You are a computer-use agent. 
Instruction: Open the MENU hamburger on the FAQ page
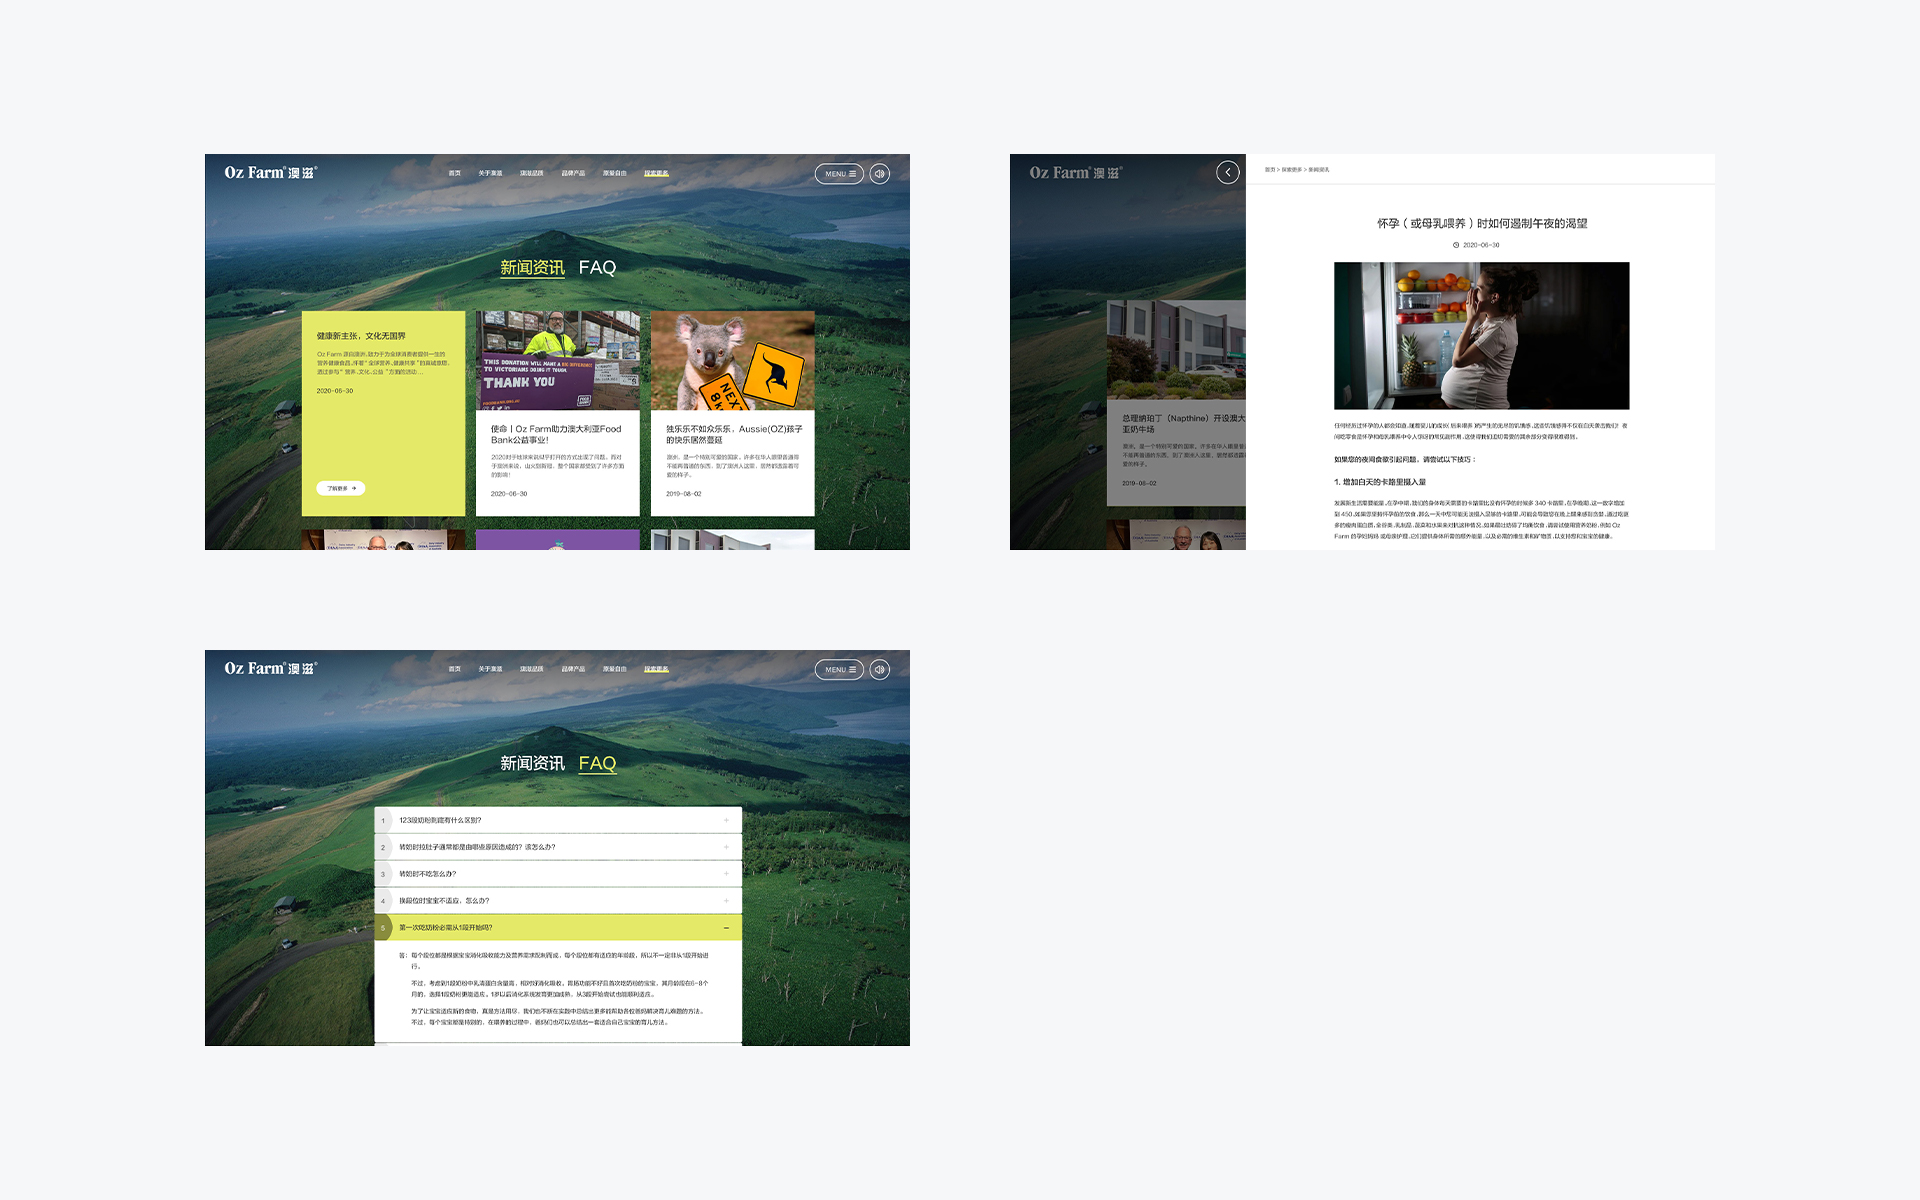pos(839,670)
